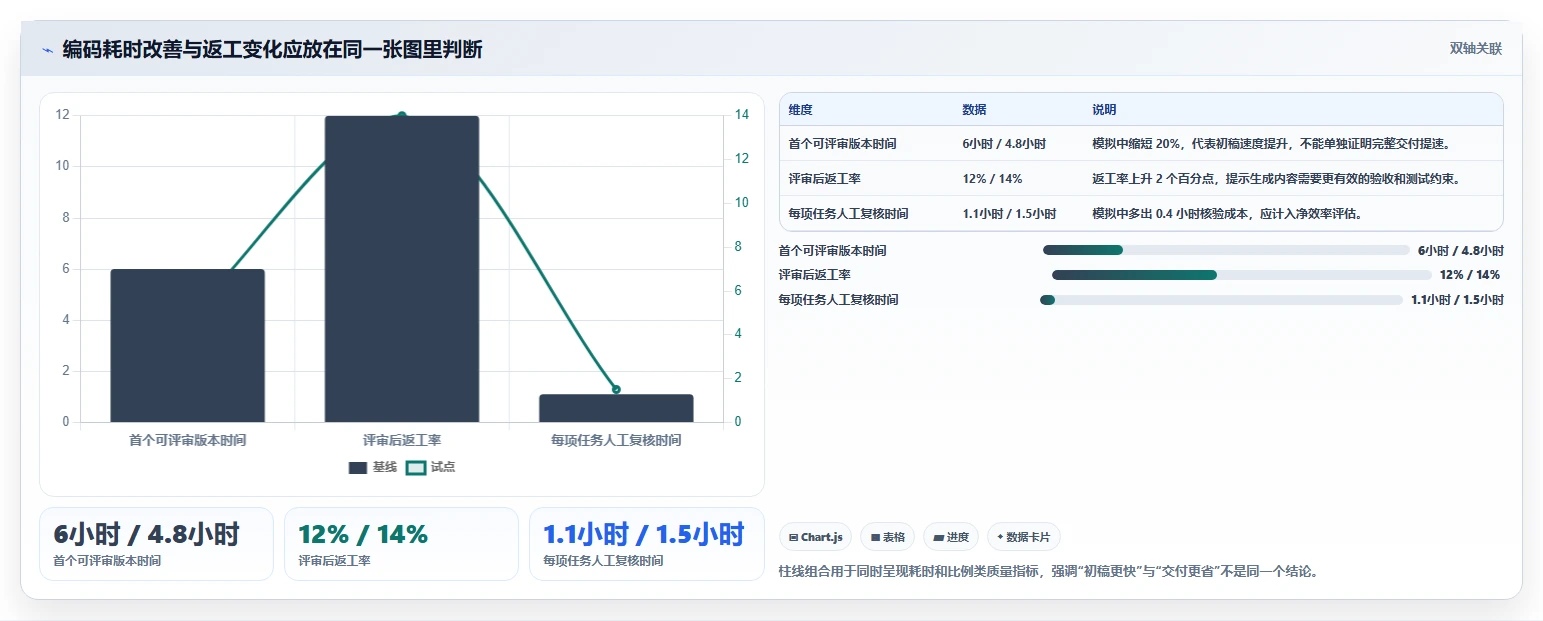Select the Chart.js pill
This screenshot has width=1543, height=621.
point(815,537)
